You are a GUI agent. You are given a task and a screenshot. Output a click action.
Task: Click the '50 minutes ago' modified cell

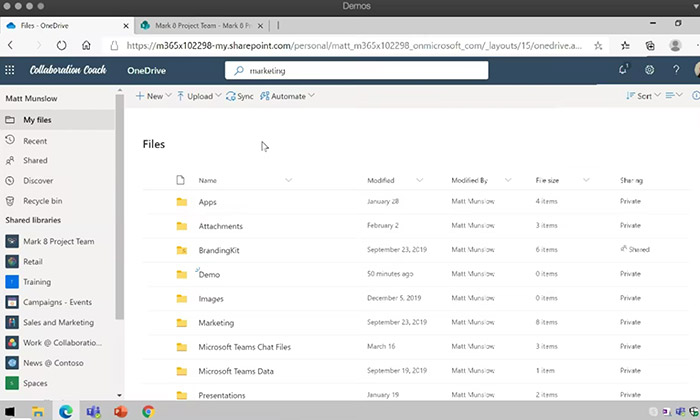tap(390, 274)
